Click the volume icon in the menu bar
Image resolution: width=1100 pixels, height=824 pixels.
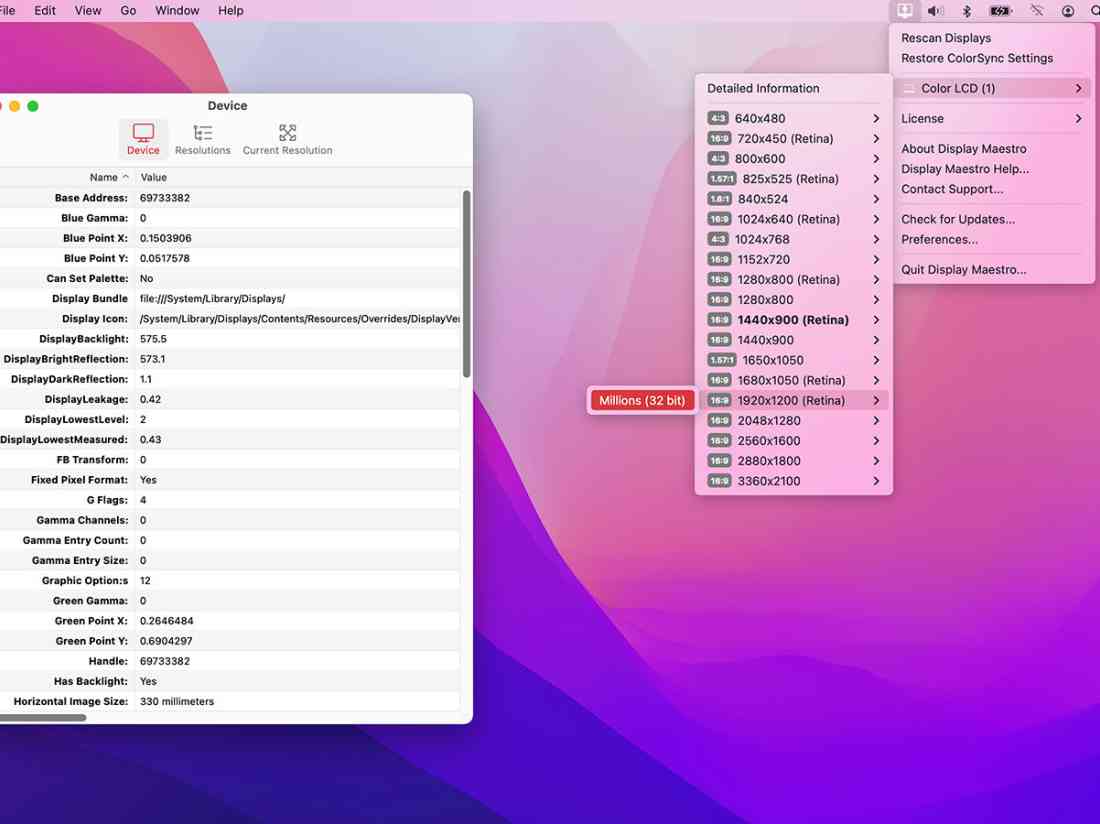(935, 10)
